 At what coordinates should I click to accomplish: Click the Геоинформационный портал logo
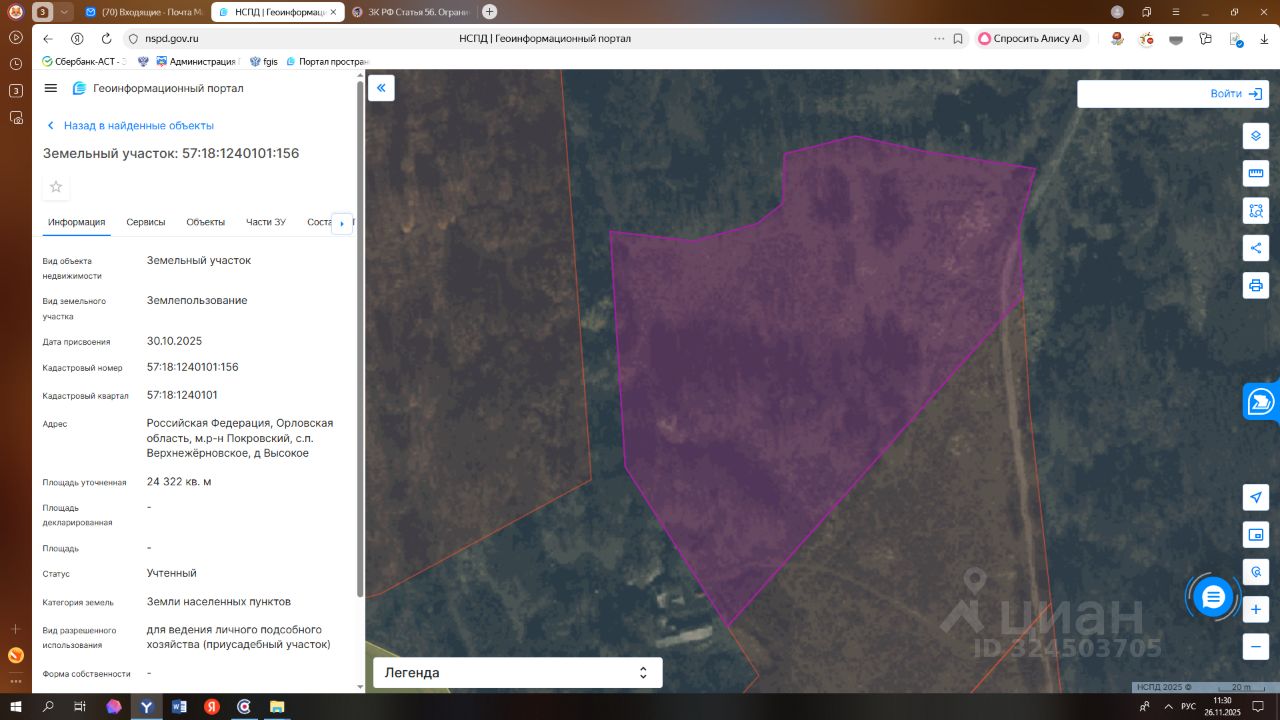point(158,88)
